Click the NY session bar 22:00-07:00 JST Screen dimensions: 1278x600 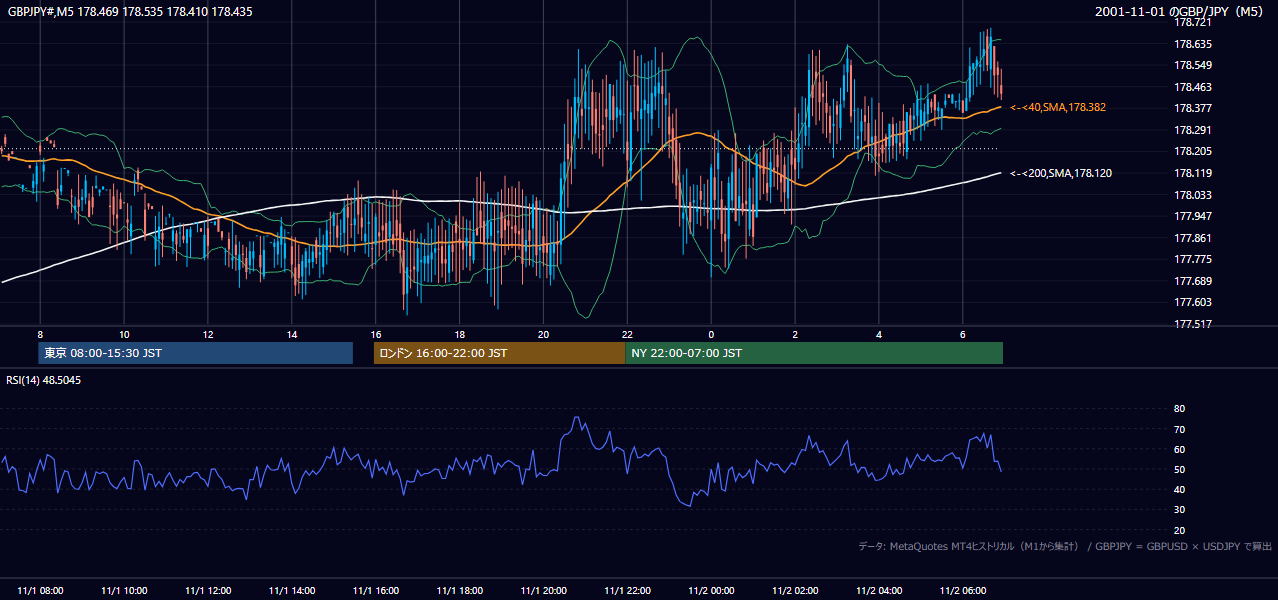tap(814, 353)
